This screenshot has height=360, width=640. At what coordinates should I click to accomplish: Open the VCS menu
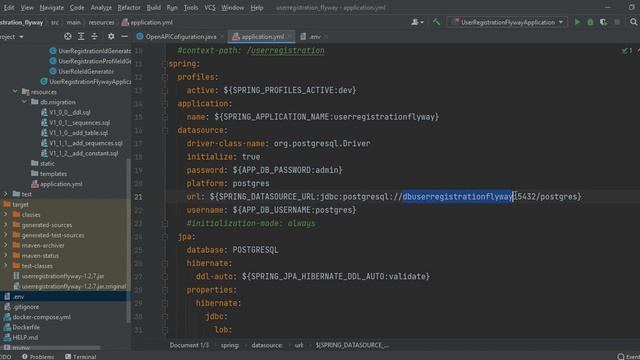coord(210,8)
